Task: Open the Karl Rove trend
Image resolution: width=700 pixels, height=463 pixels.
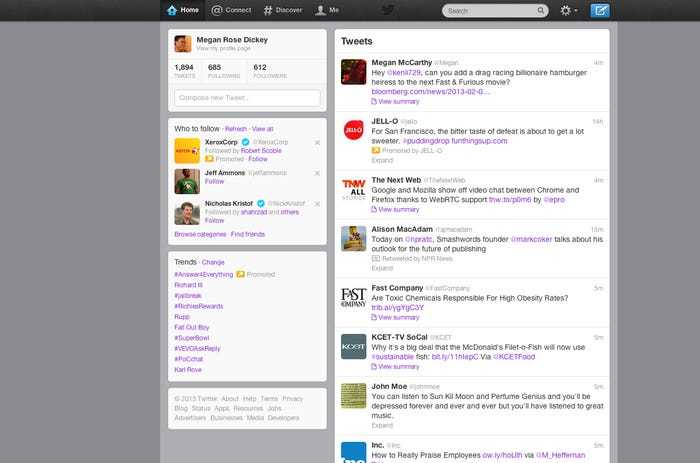Action: pyautogui.click(x=188, y=370)
